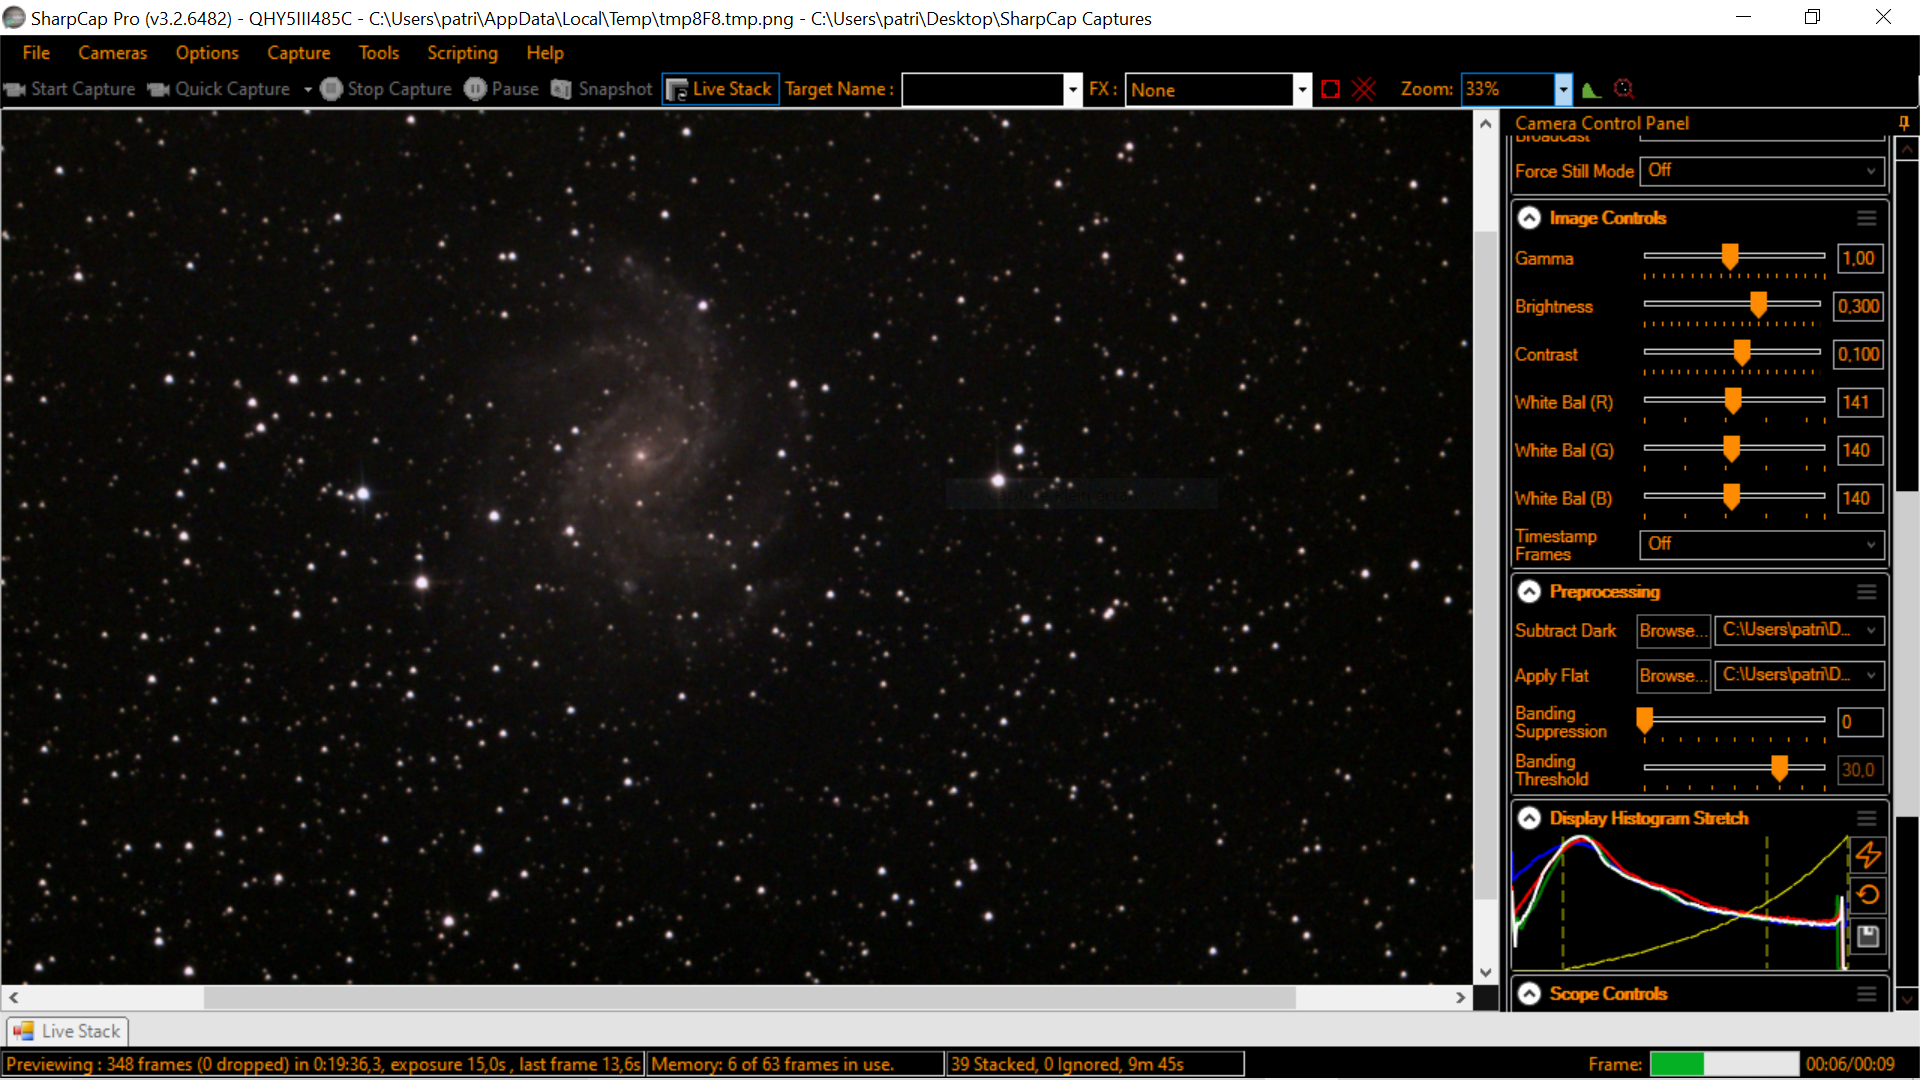Adjust the Gamma slider handle
The width and height of the screenshot is (1920, 1080).
point(1730,257)
